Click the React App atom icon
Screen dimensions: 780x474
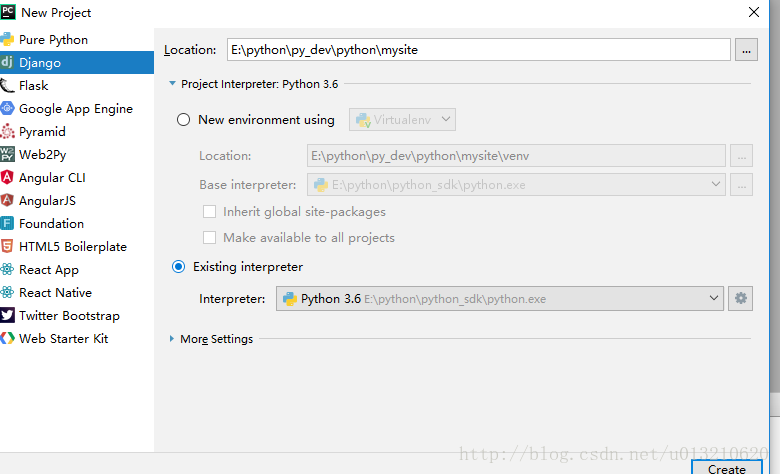click(x=7, y=269)
